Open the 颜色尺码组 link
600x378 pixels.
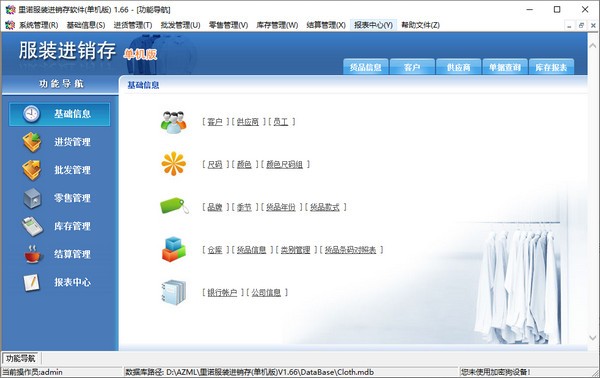pos(284,165)
